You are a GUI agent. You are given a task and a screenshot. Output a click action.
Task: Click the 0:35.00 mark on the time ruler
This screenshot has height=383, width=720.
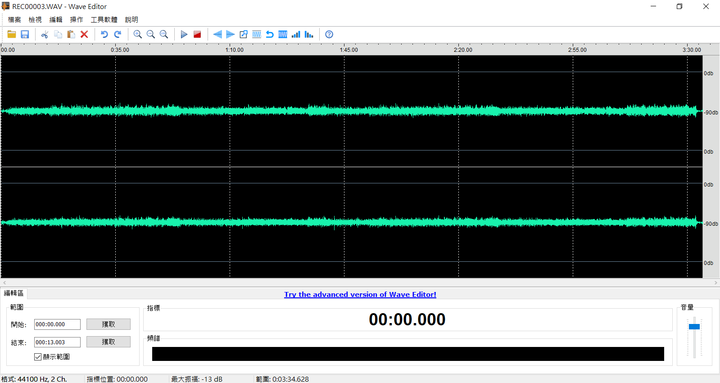(120, 50)
